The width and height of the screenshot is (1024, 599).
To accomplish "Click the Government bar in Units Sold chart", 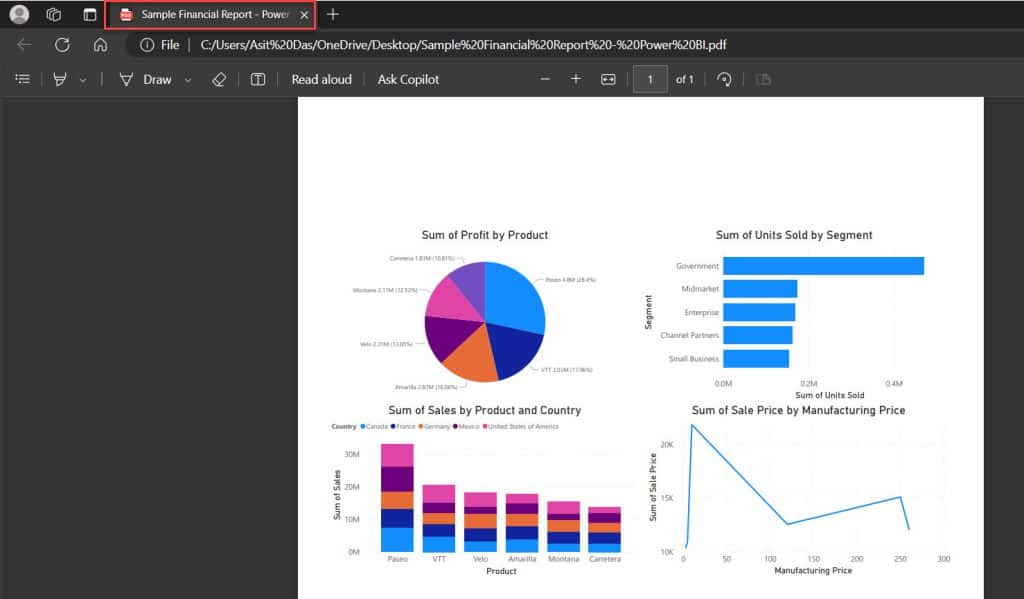I will (x=824, y=266).
